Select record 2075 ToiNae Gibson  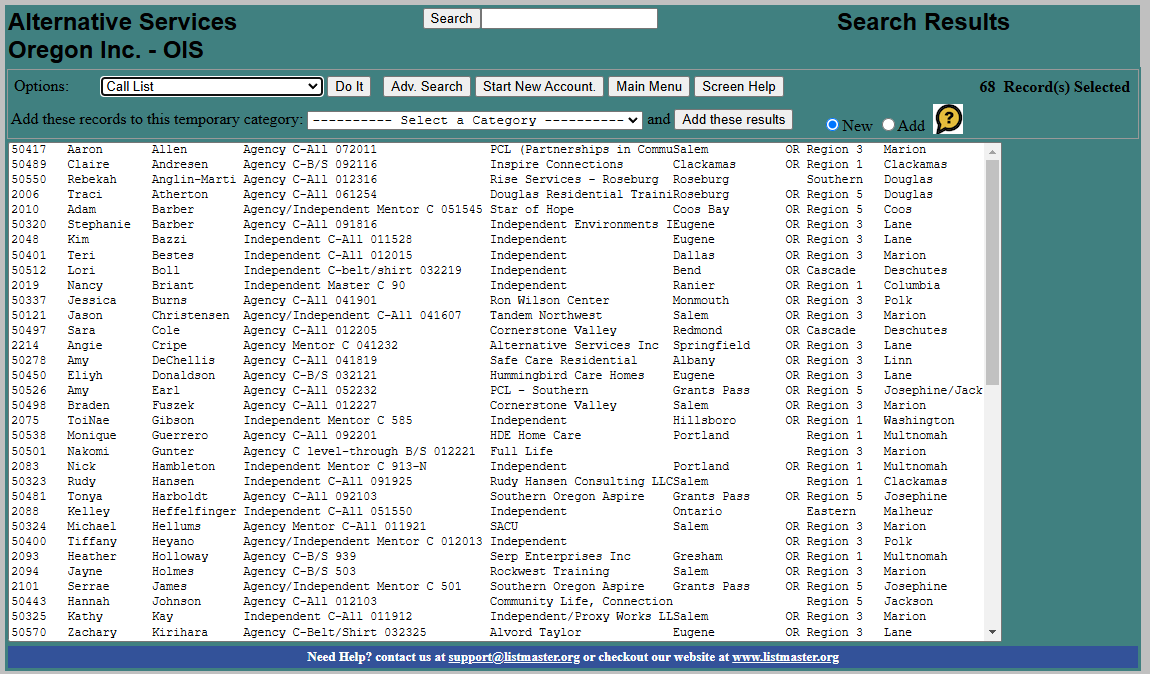pyautogui.click(x=497, y=421)
